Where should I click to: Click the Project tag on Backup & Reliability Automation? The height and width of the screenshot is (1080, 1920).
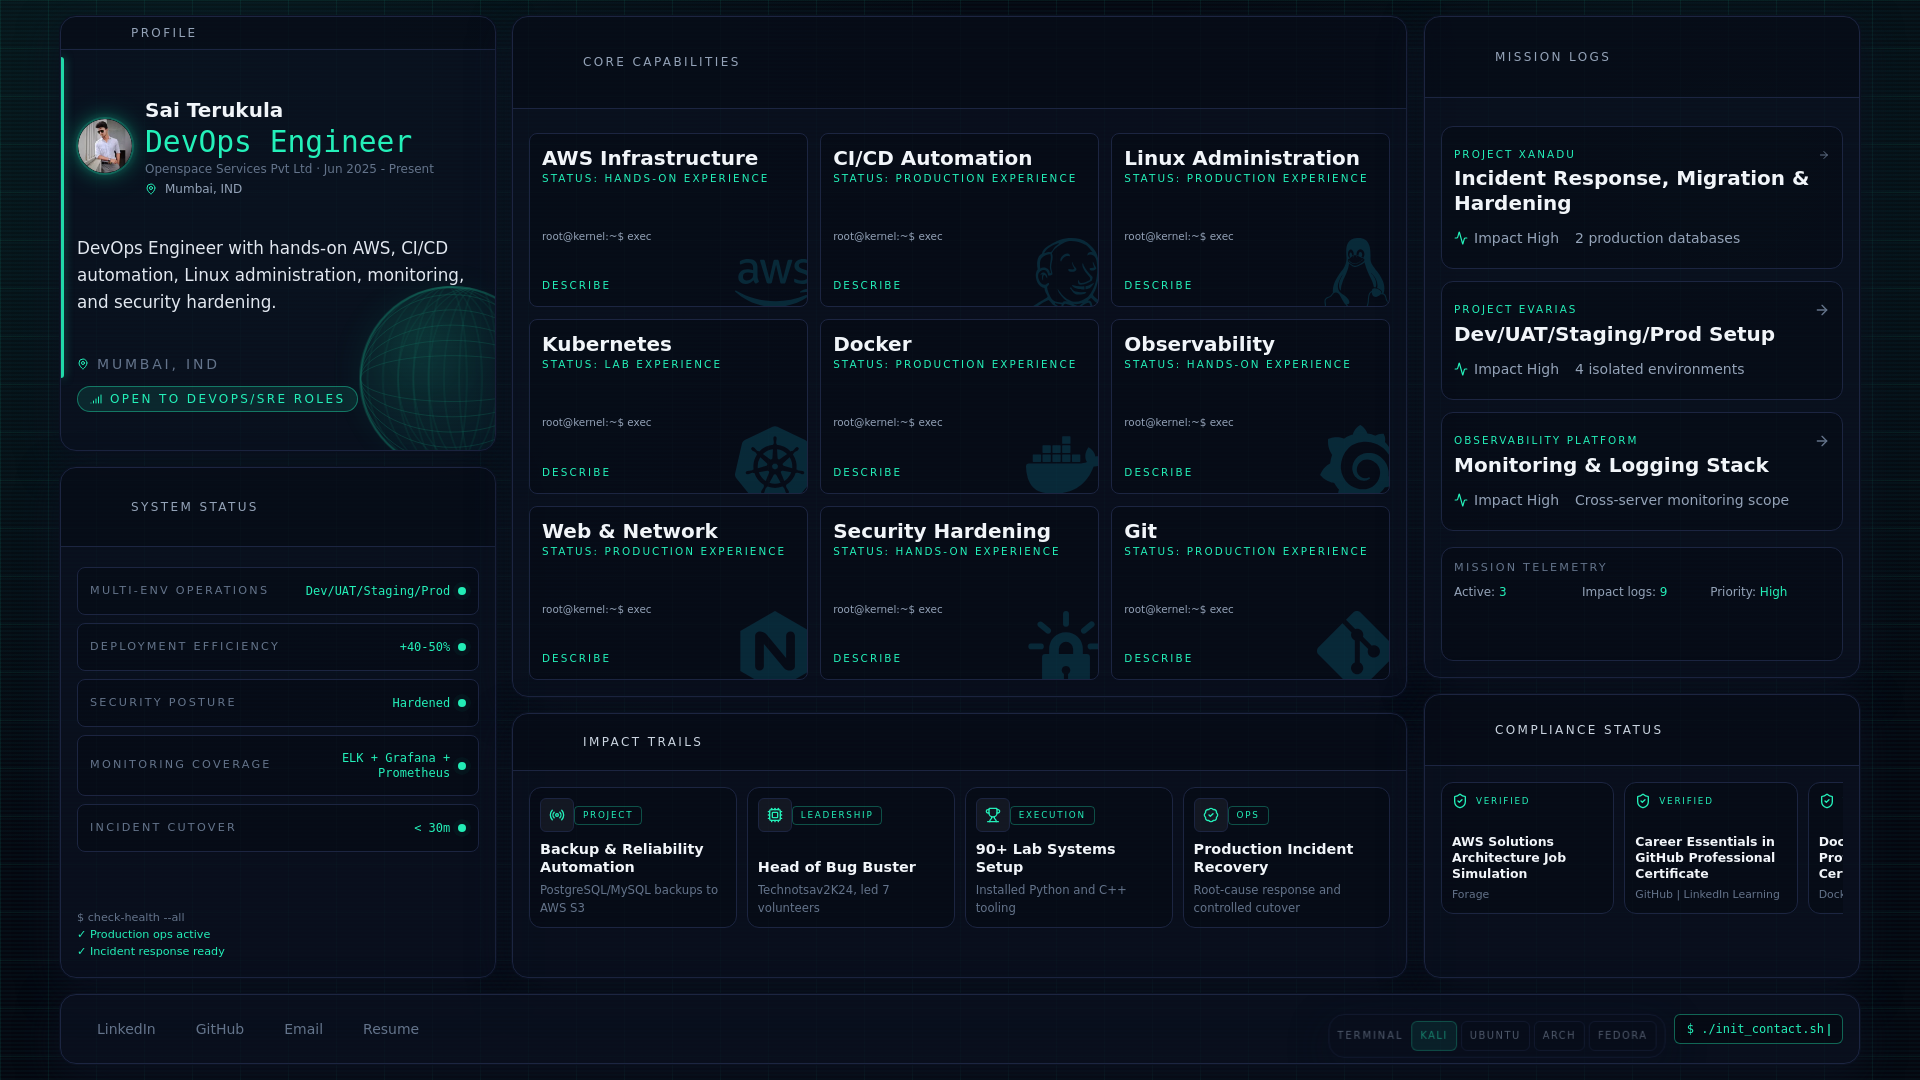[608, 815]
